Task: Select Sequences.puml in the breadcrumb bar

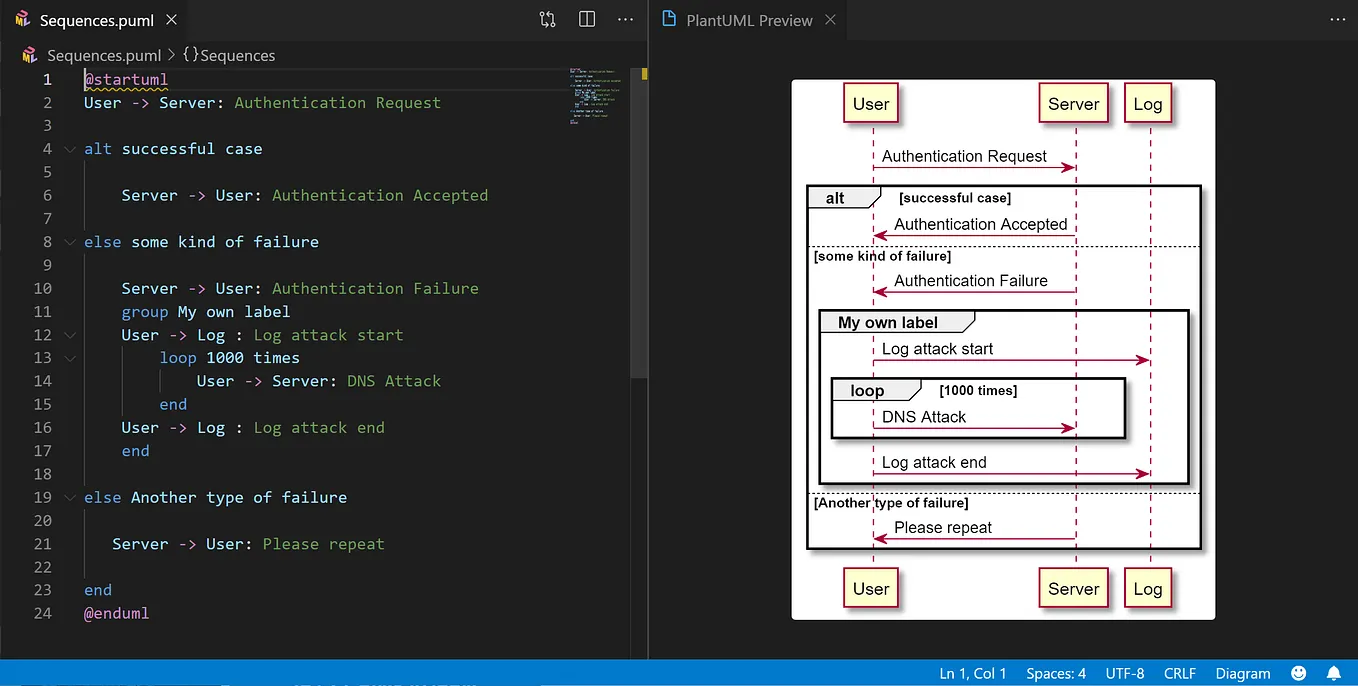Action: (x=104, y=55)
